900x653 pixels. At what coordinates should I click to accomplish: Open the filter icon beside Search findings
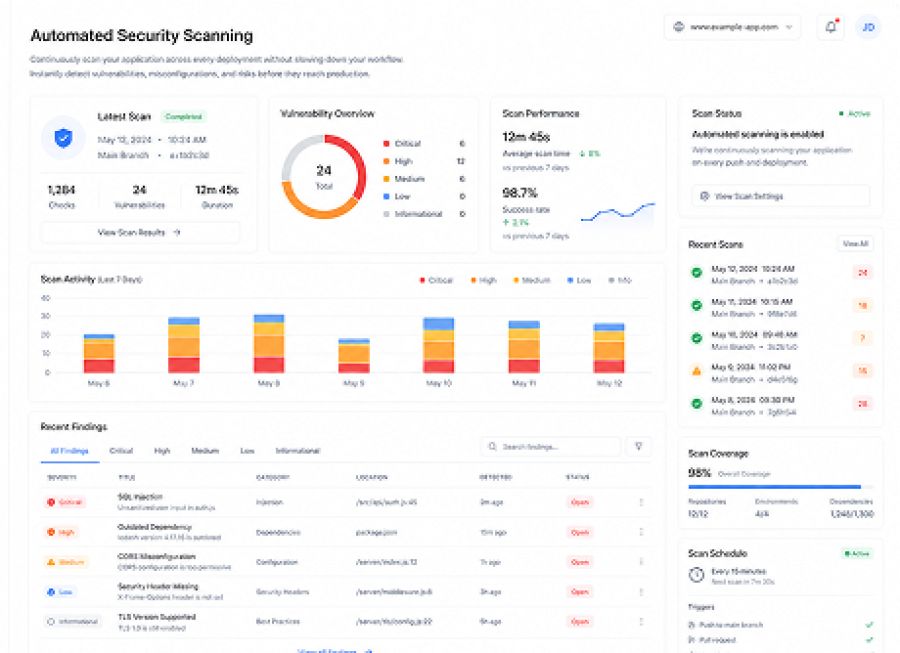coord(638,446)
